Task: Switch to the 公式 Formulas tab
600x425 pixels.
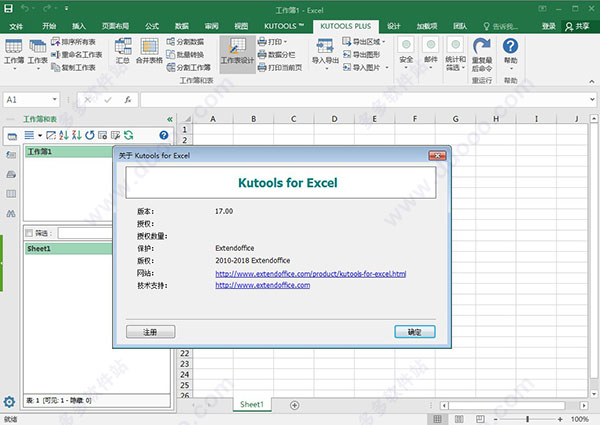Action: (152, 26)
